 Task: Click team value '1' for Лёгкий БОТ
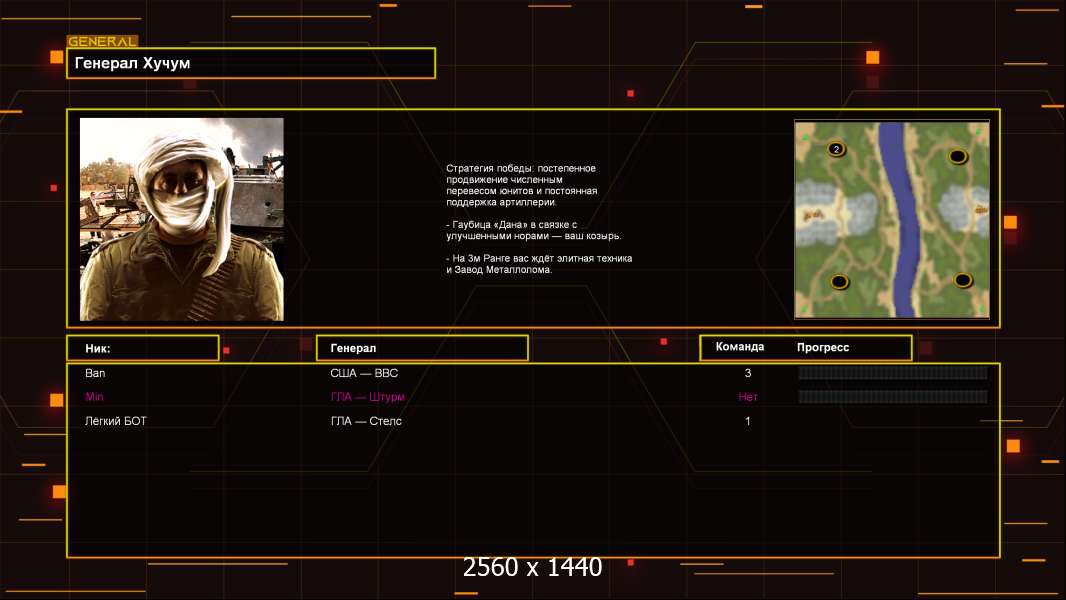pyautogui.click(x=748, y=421)
